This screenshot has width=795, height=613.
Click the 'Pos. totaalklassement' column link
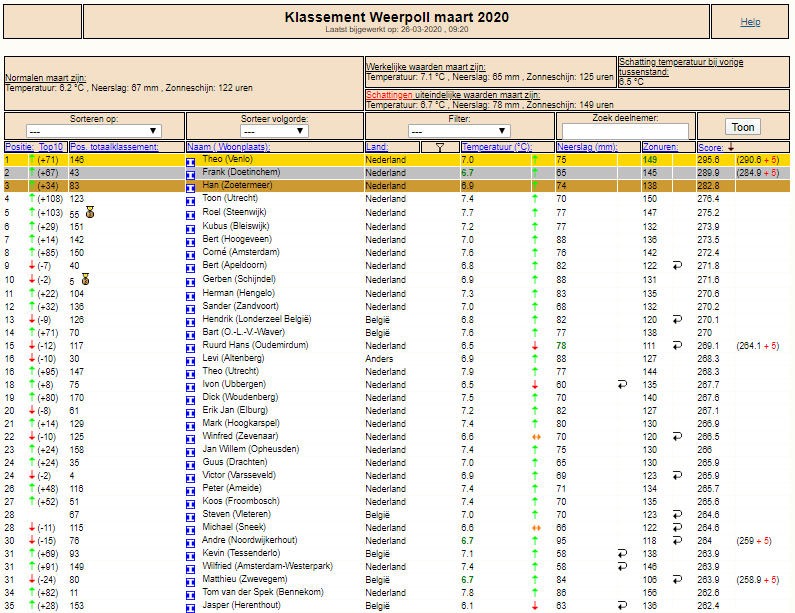click(x=114, y=147)
